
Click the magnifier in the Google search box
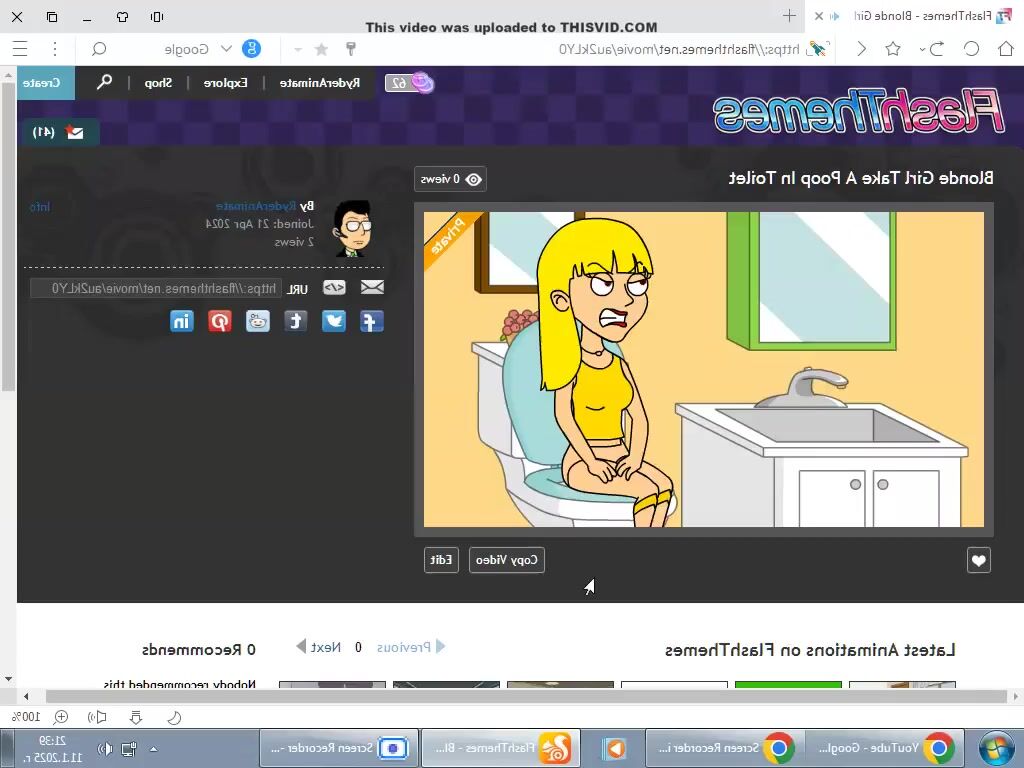tap(99, 49)
